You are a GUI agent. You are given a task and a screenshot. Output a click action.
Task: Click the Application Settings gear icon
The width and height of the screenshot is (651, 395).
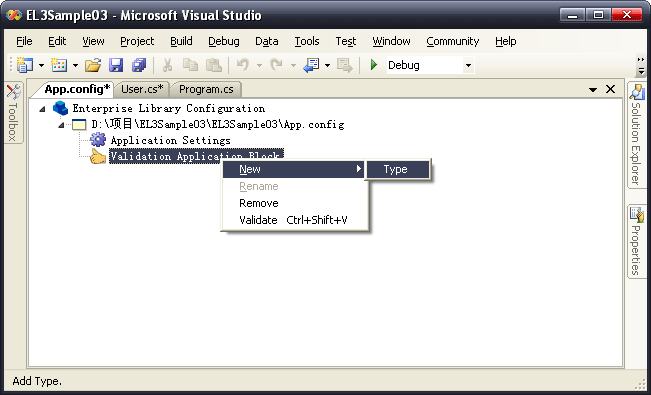point(98,140)
